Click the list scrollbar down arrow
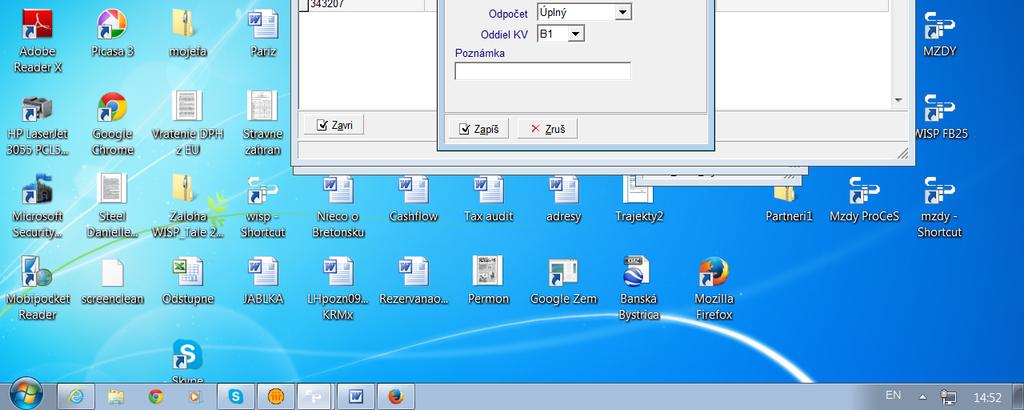Viewport: 1024px width, 410px height. pyautogui.click(x=898, y=101)
